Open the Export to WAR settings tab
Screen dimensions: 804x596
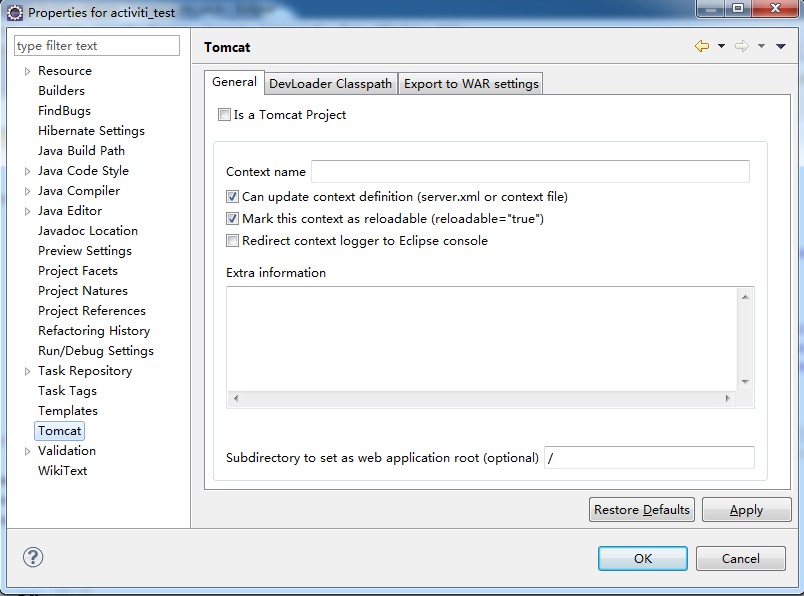[471, 84]
